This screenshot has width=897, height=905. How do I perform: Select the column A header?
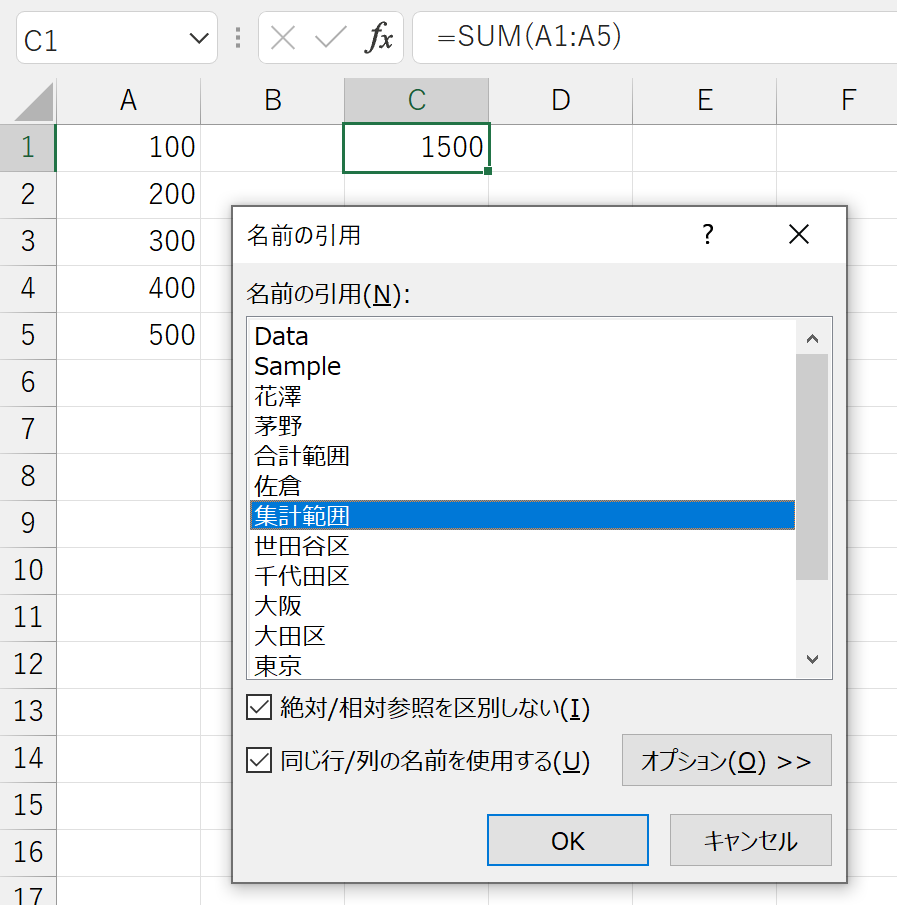pyautogui.click(x=128, y=101)
